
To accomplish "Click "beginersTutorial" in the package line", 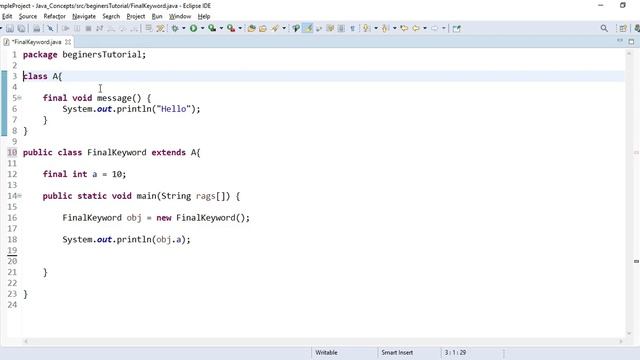I will point(102,55).
